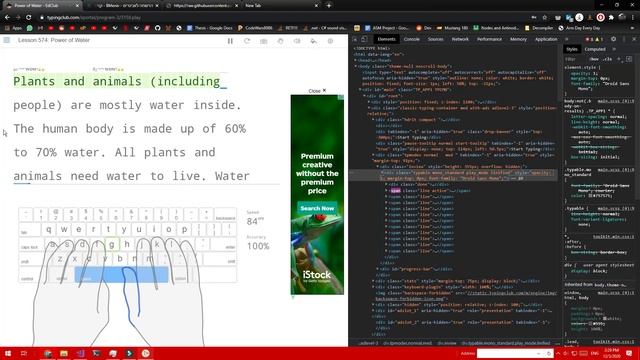Select the Styles tab in the sidebar
Screen dimensions: 640x360
click(572, 49)
